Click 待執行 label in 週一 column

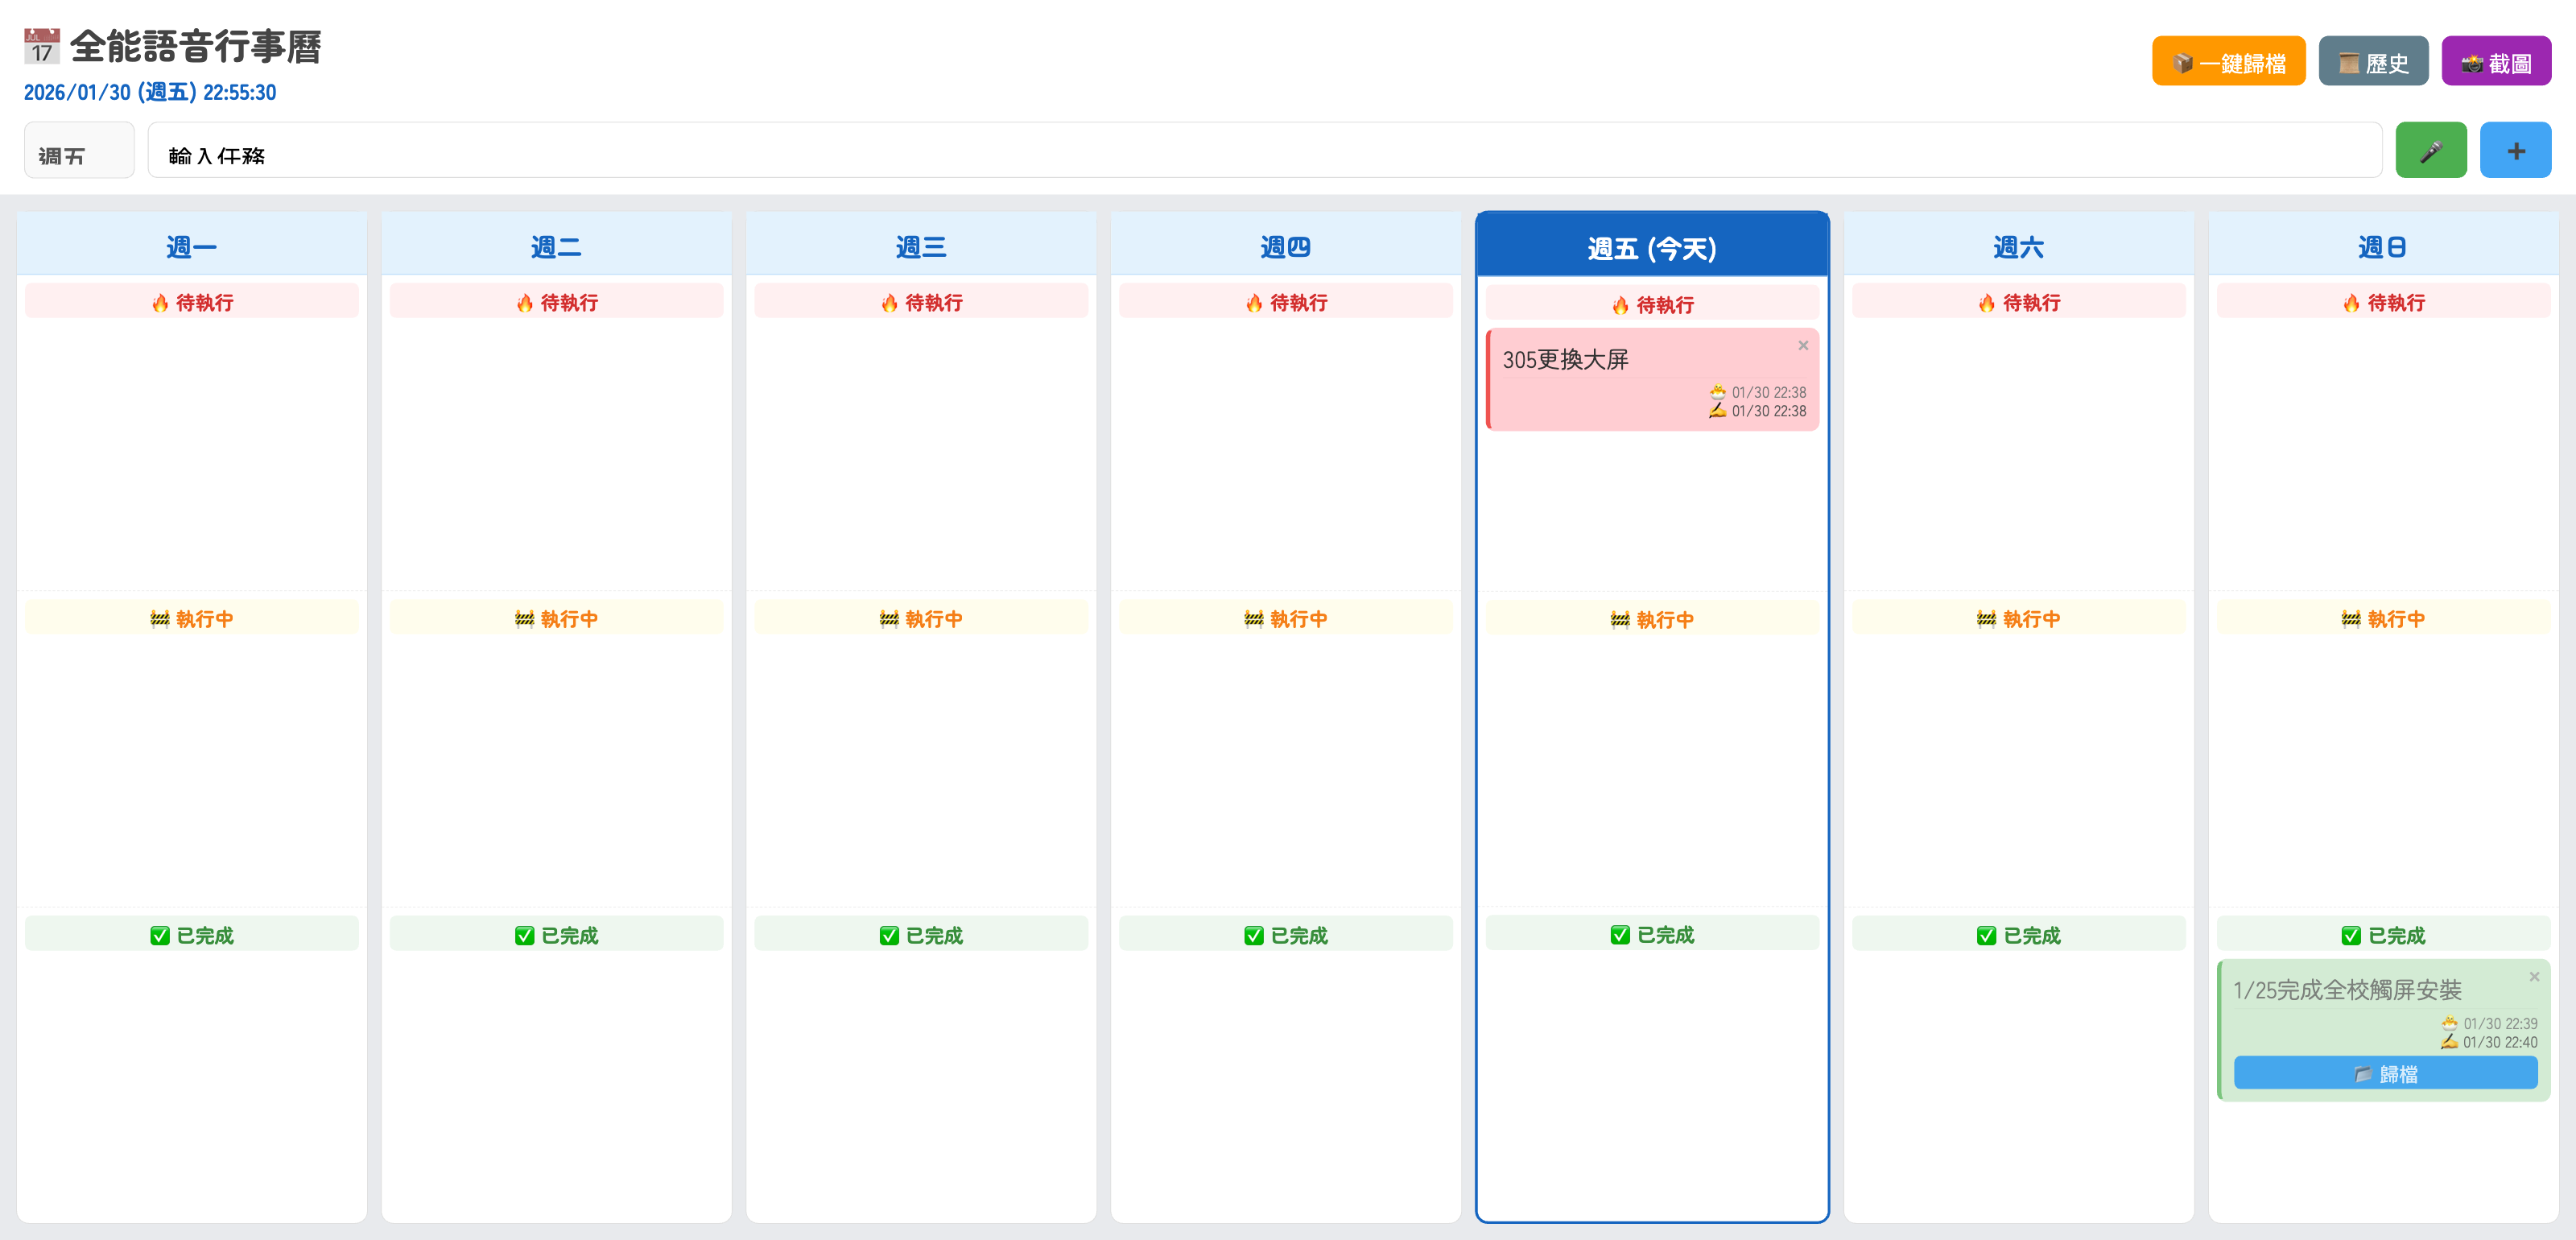191,302
